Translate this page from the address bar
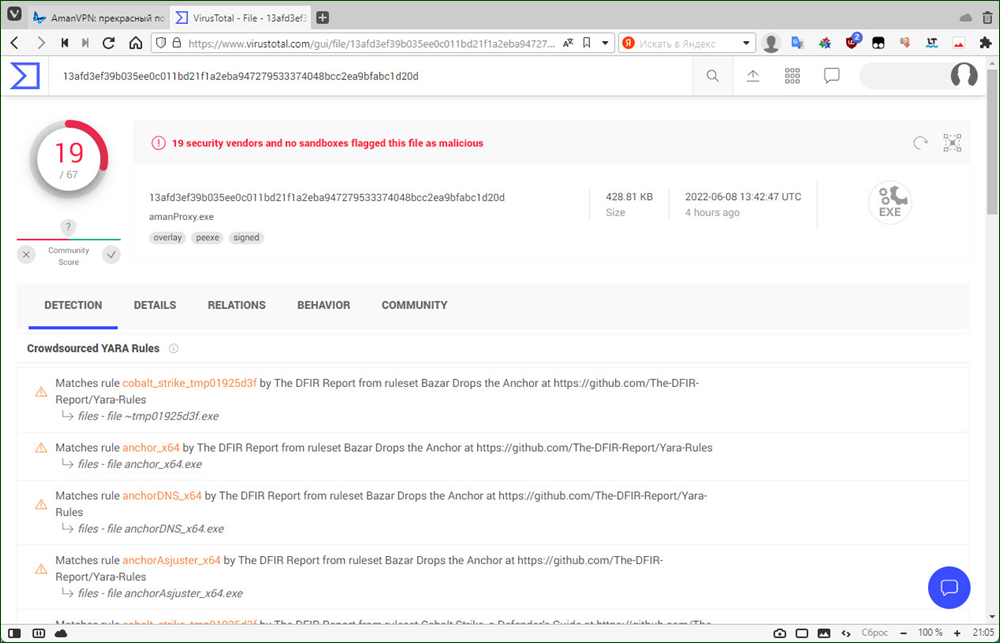 [x=568, y=43]
